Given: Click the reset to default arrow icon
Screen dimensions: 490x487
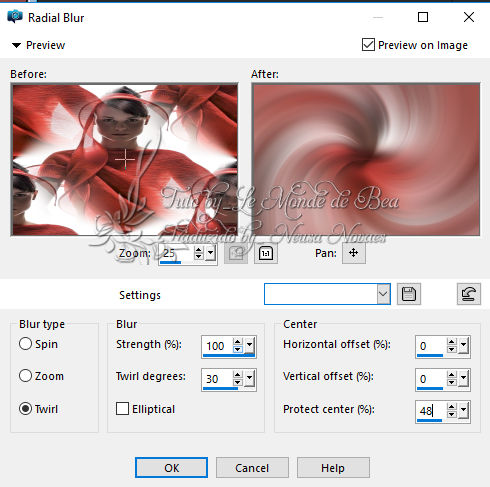Looking at the screenshot, I should click(469, 294).
